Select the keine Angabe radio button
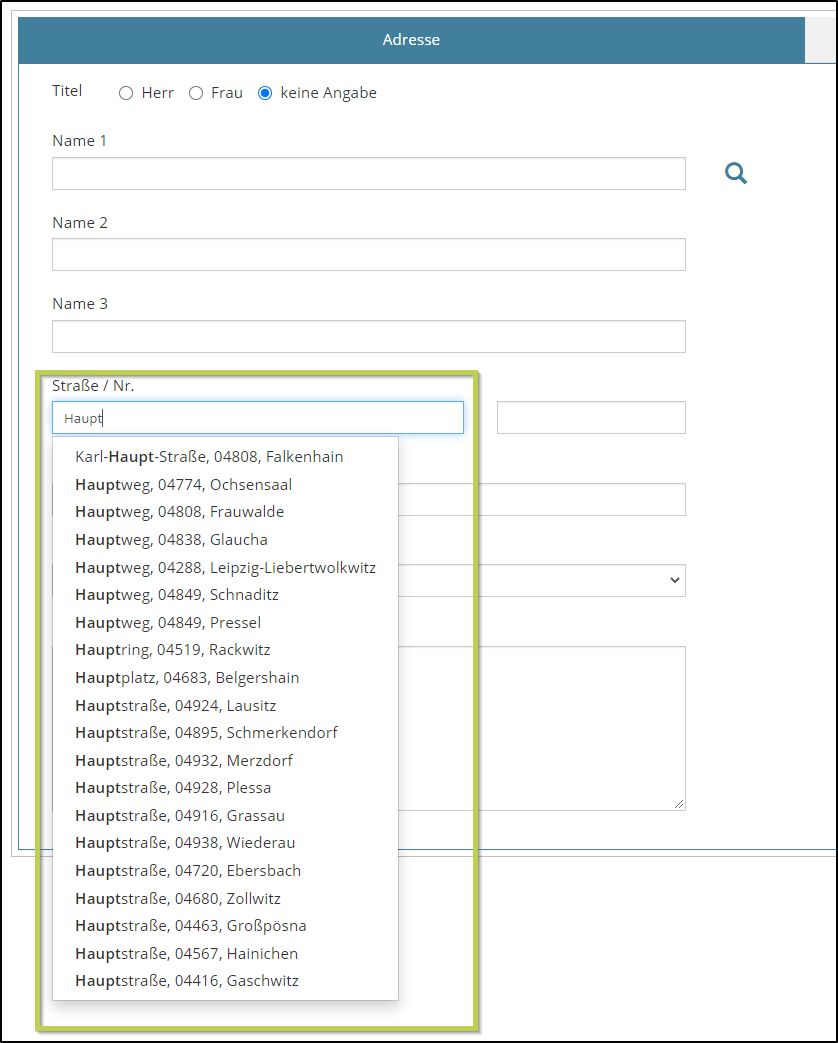Viewport: 838px width, 1043px height. 265,93
